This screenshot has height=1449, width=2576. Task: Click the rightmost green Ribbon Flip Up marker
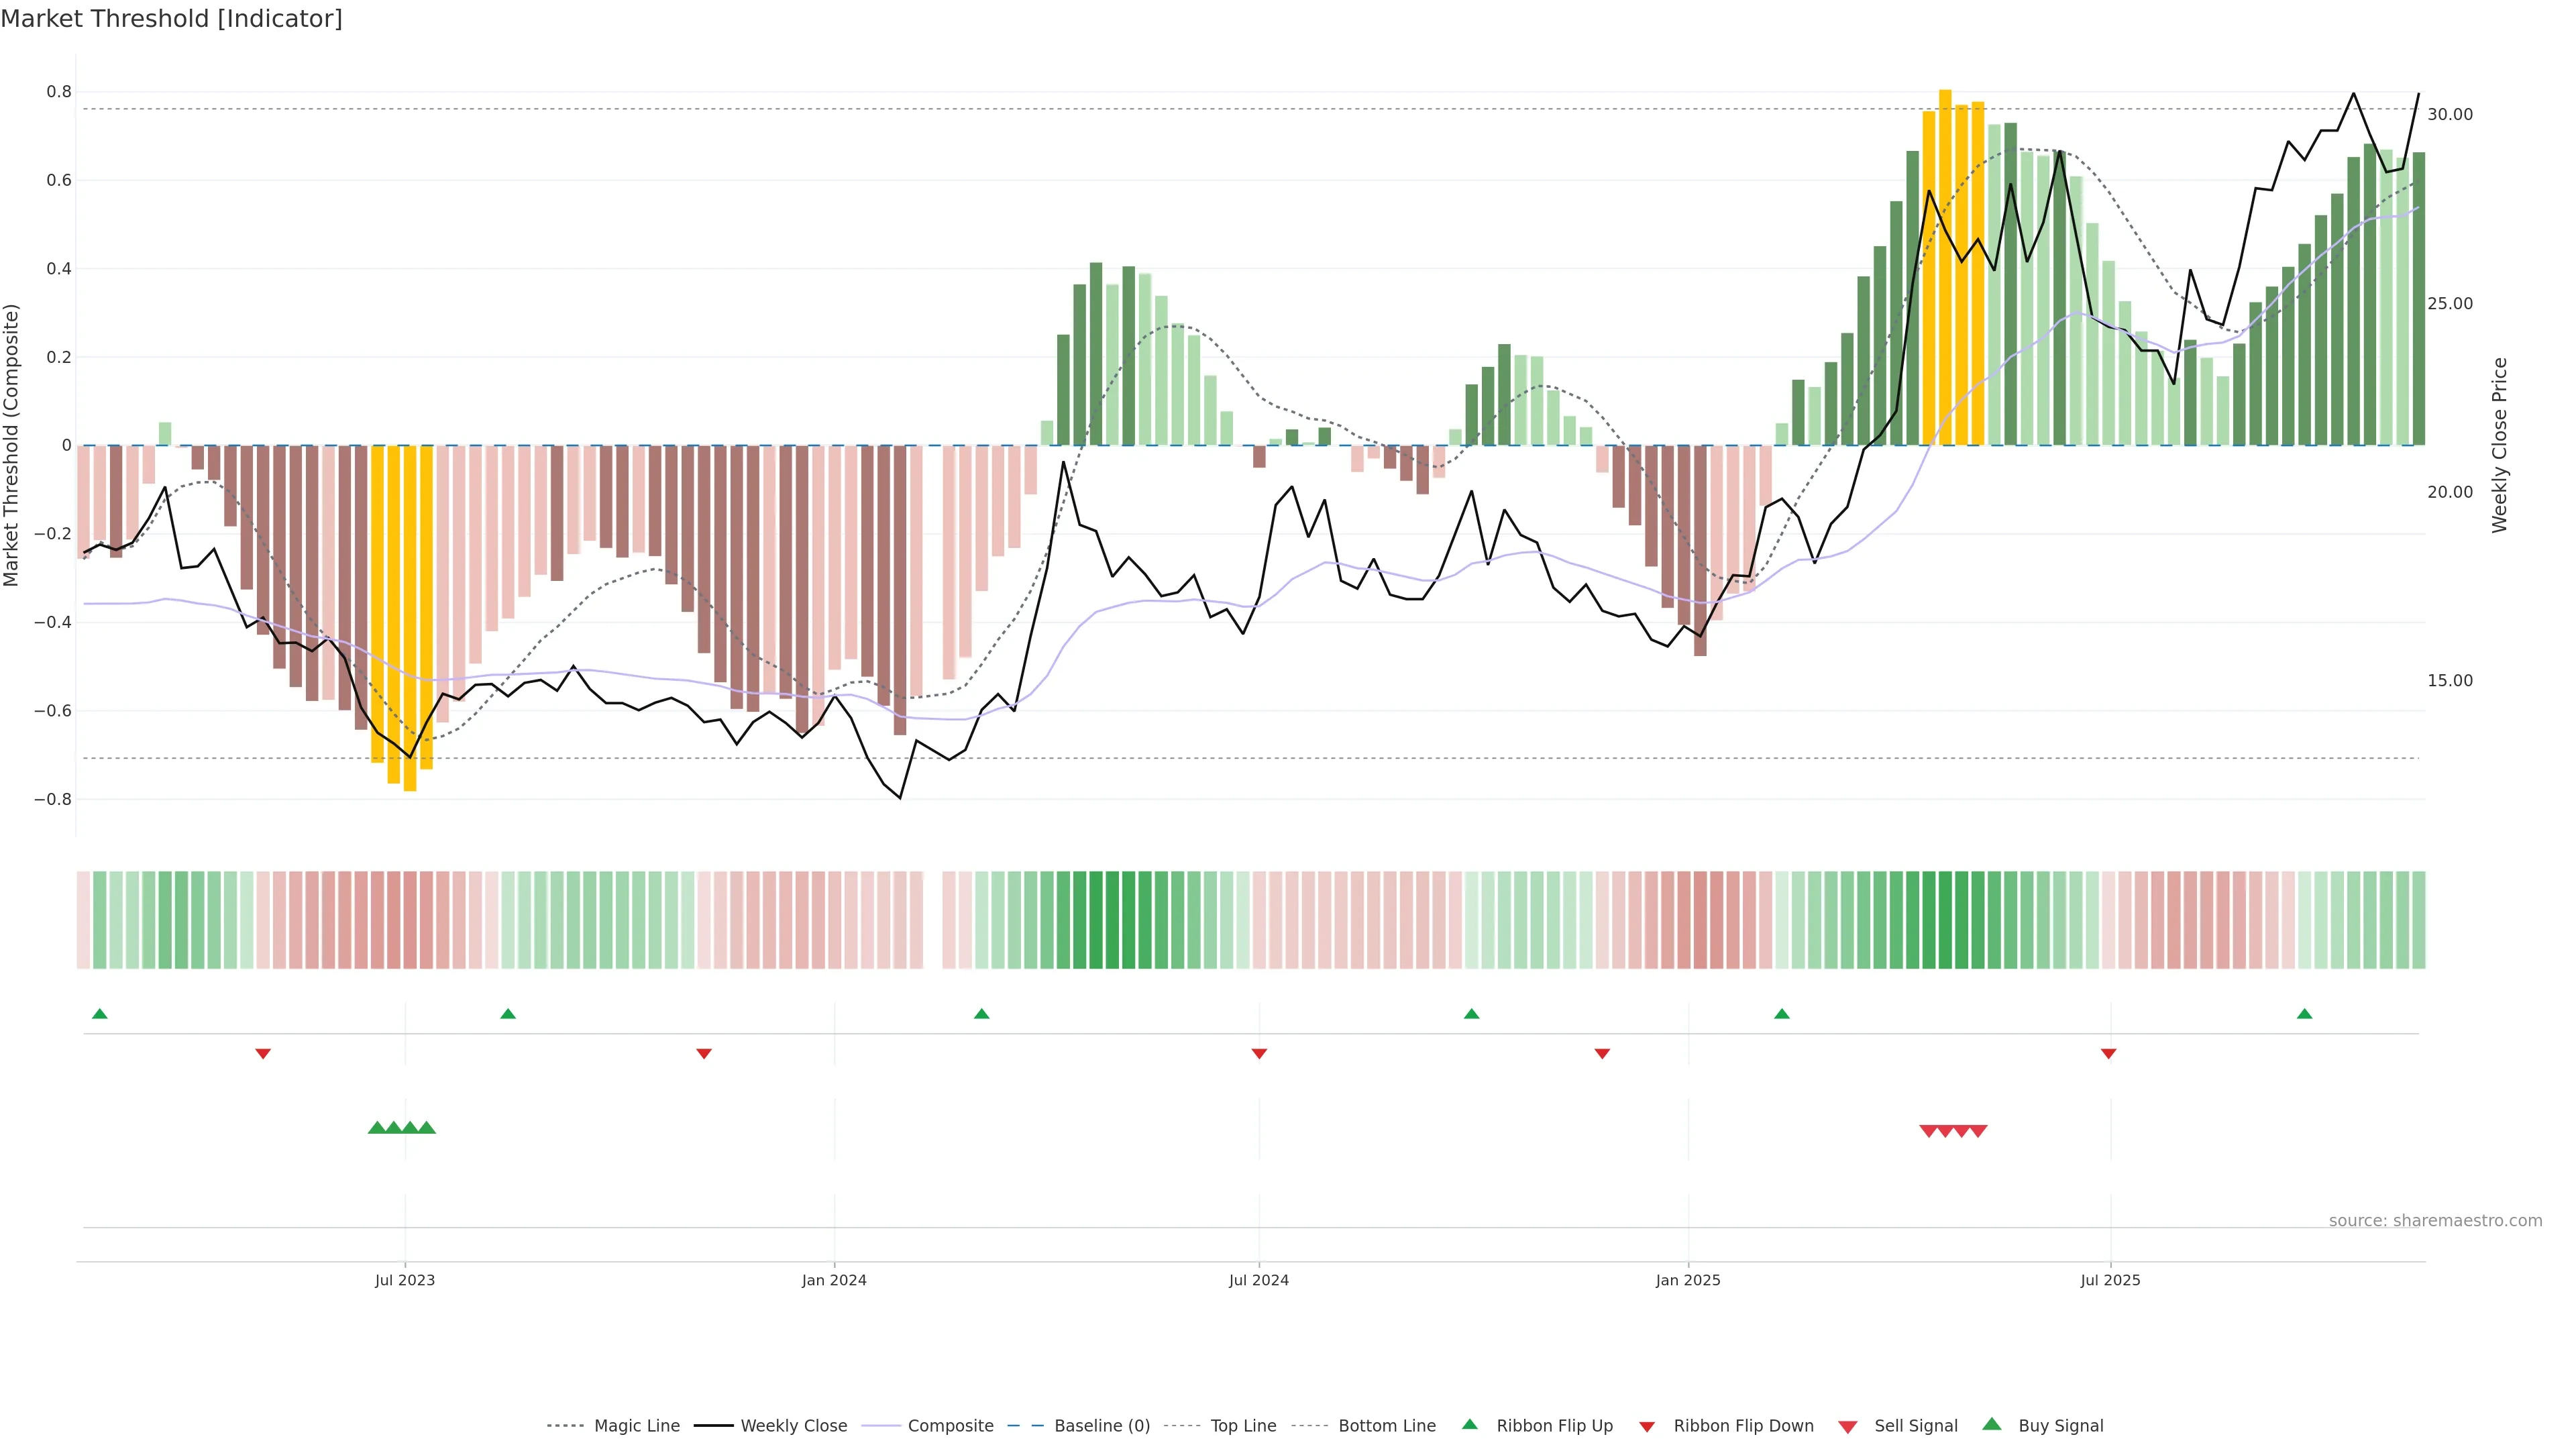[2305, 1014]
